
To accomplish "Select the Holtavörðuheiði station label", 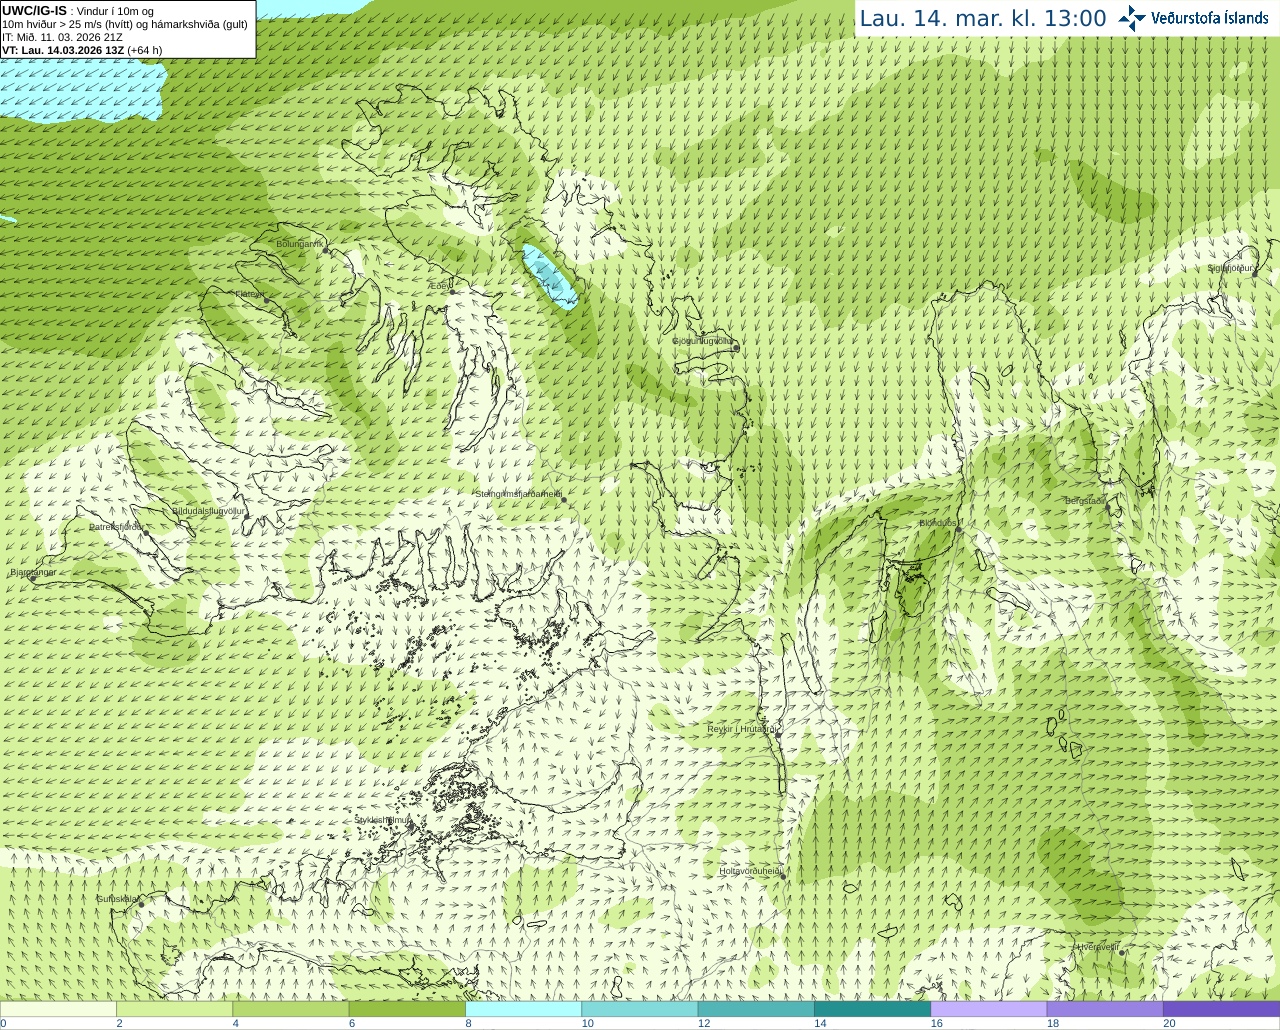I will [x=750, y=871].
